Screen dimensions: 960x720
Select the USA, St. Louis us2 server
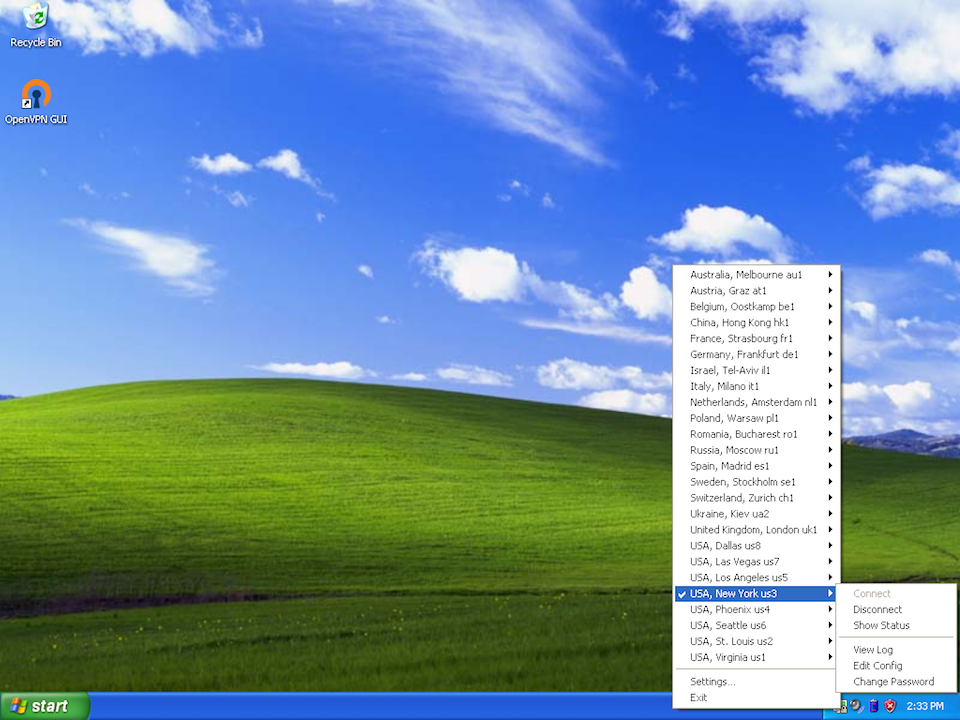point(756,641)
